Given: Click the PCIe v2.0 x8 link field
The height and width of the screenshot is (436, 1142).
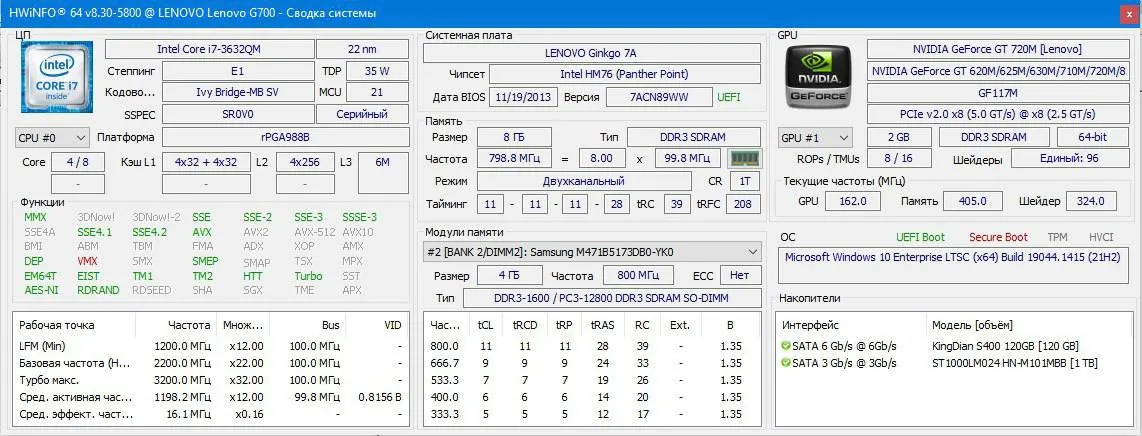Looking at the screenshot, I should click(x=997, y=114).
